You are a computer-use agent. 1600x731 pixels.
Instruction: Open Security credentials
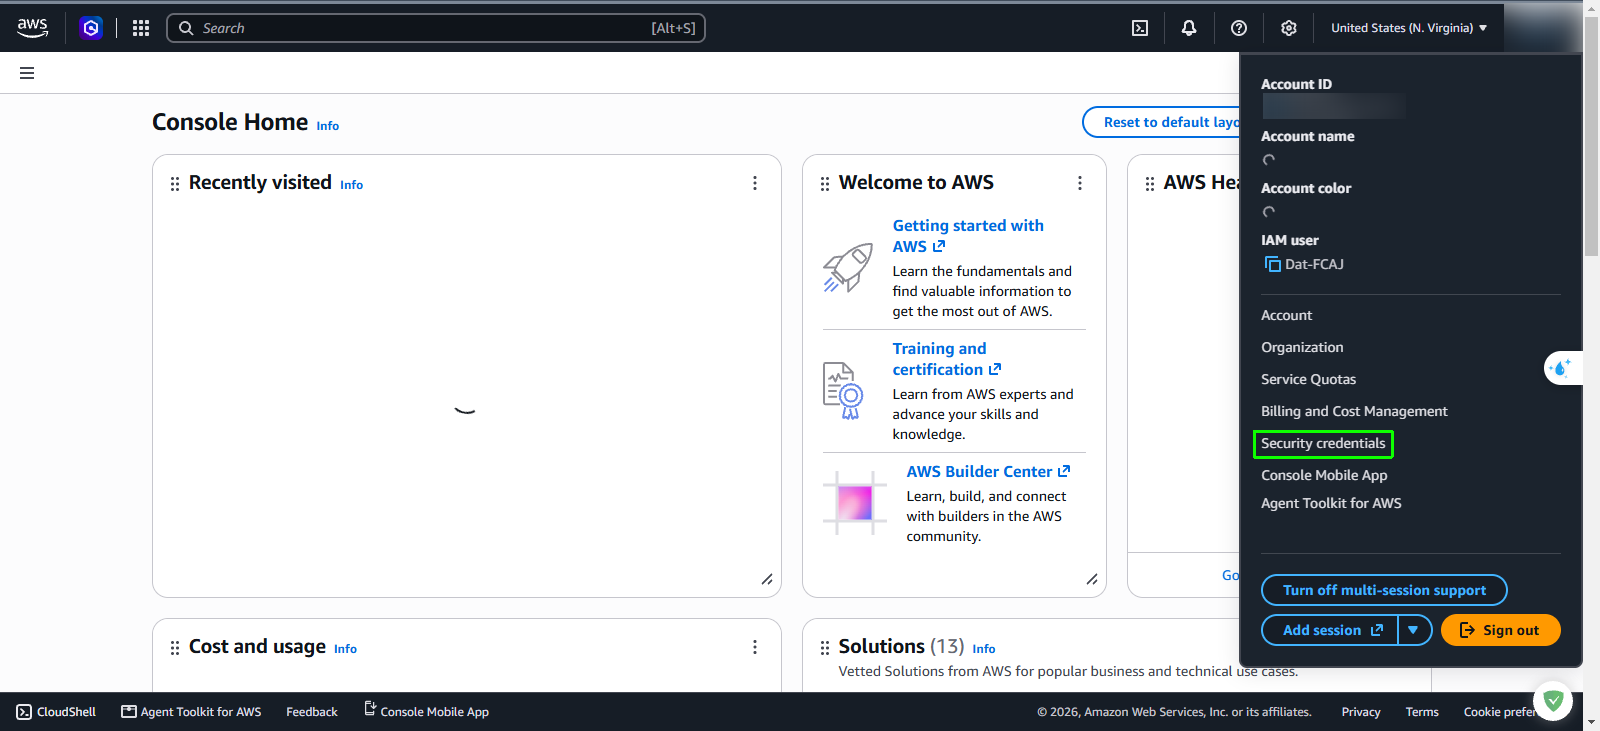1323,443
